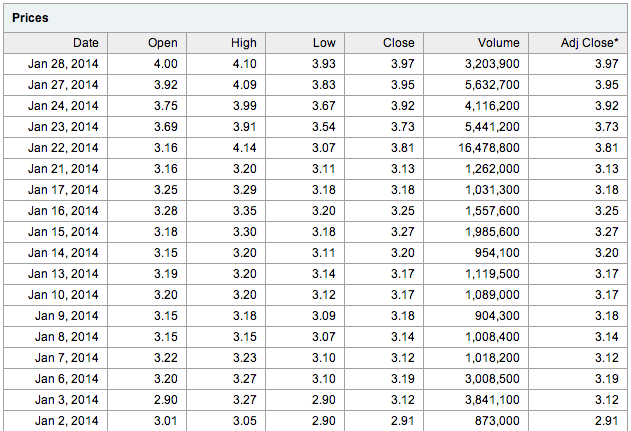The image size is (631, 431).
Task: Select the Jan 17, 2014 date cell
Action: 56,190
